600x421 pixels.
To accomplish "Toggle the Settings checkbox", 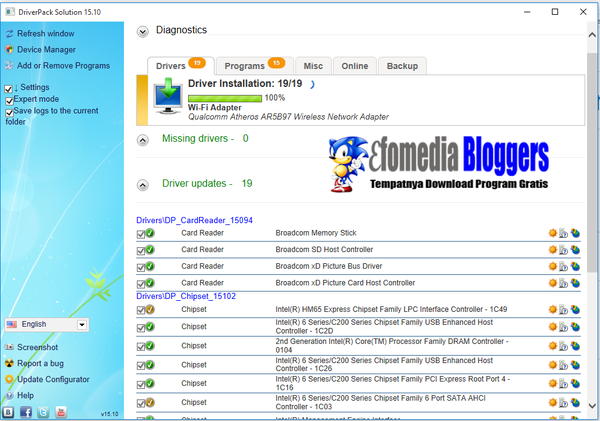I will (x=8, y=89).
